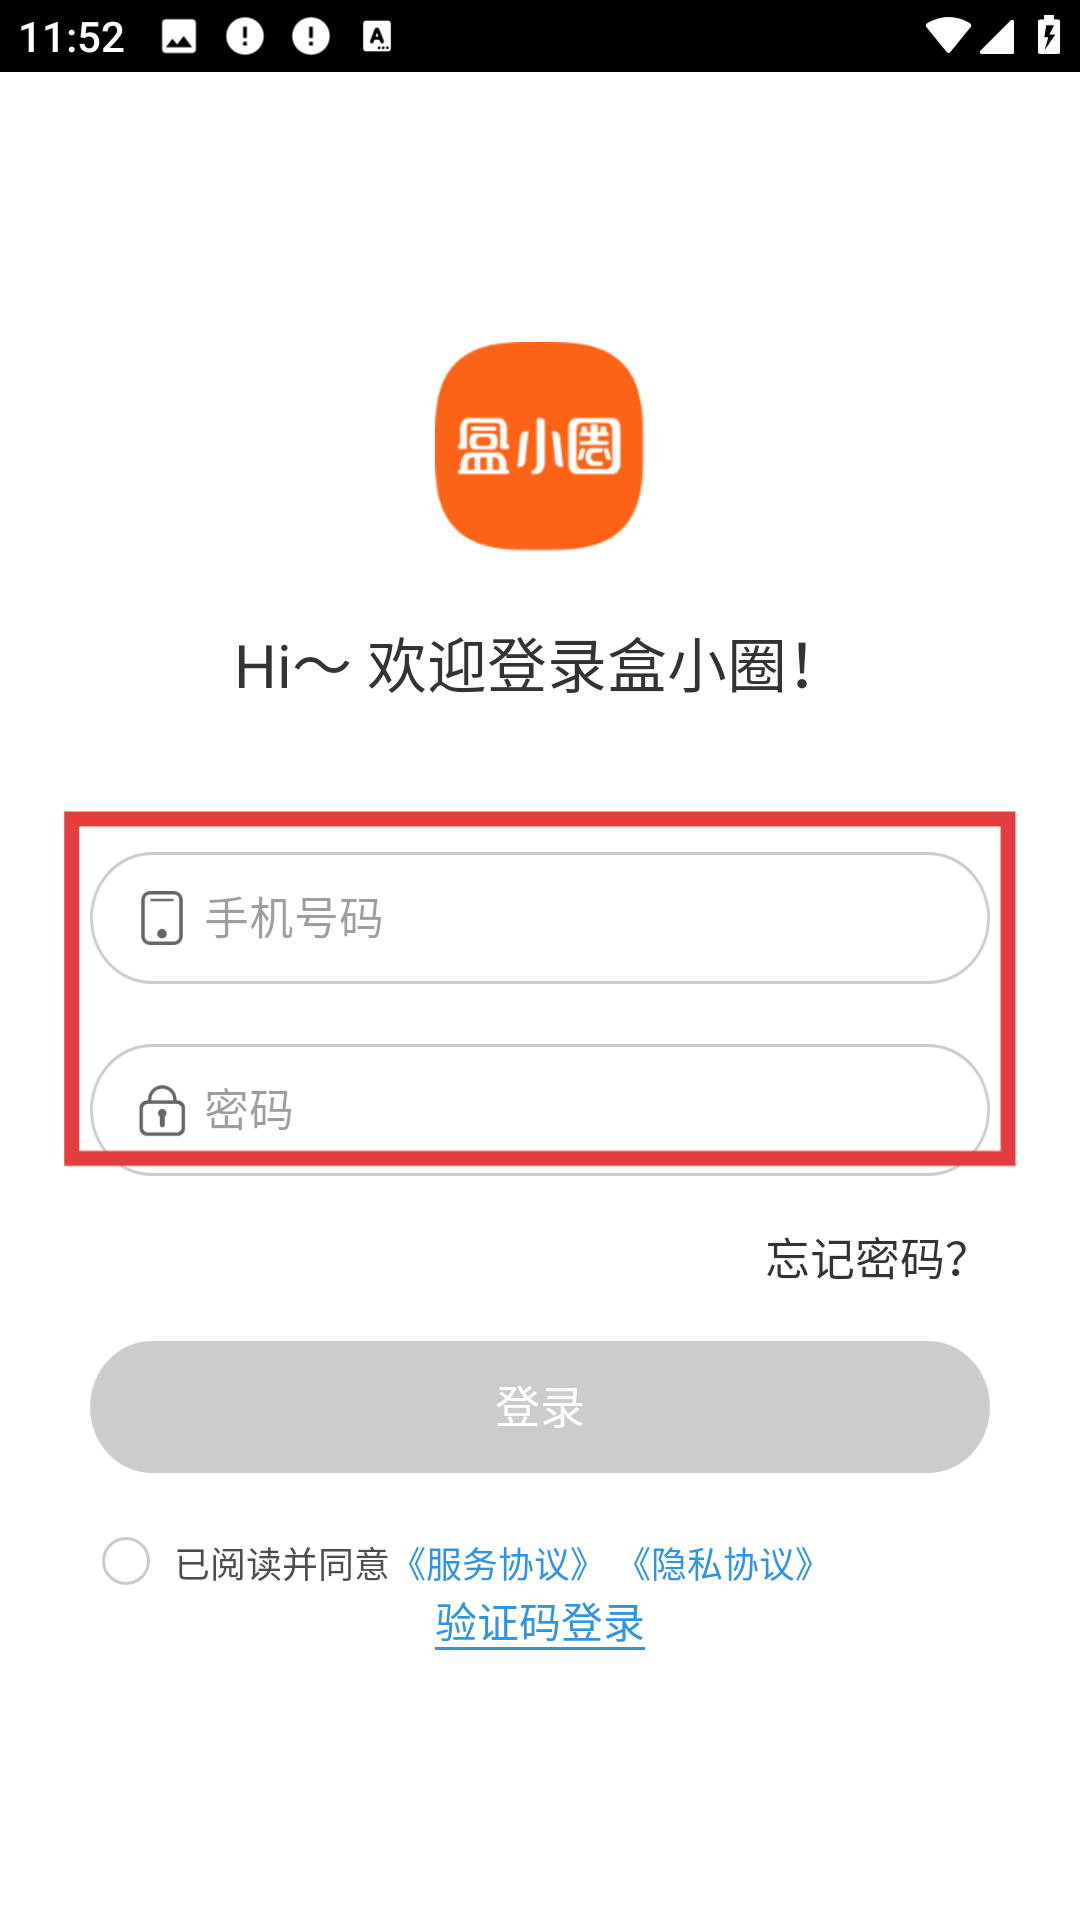Tap the keyboard language A status icon

[377, 37]
